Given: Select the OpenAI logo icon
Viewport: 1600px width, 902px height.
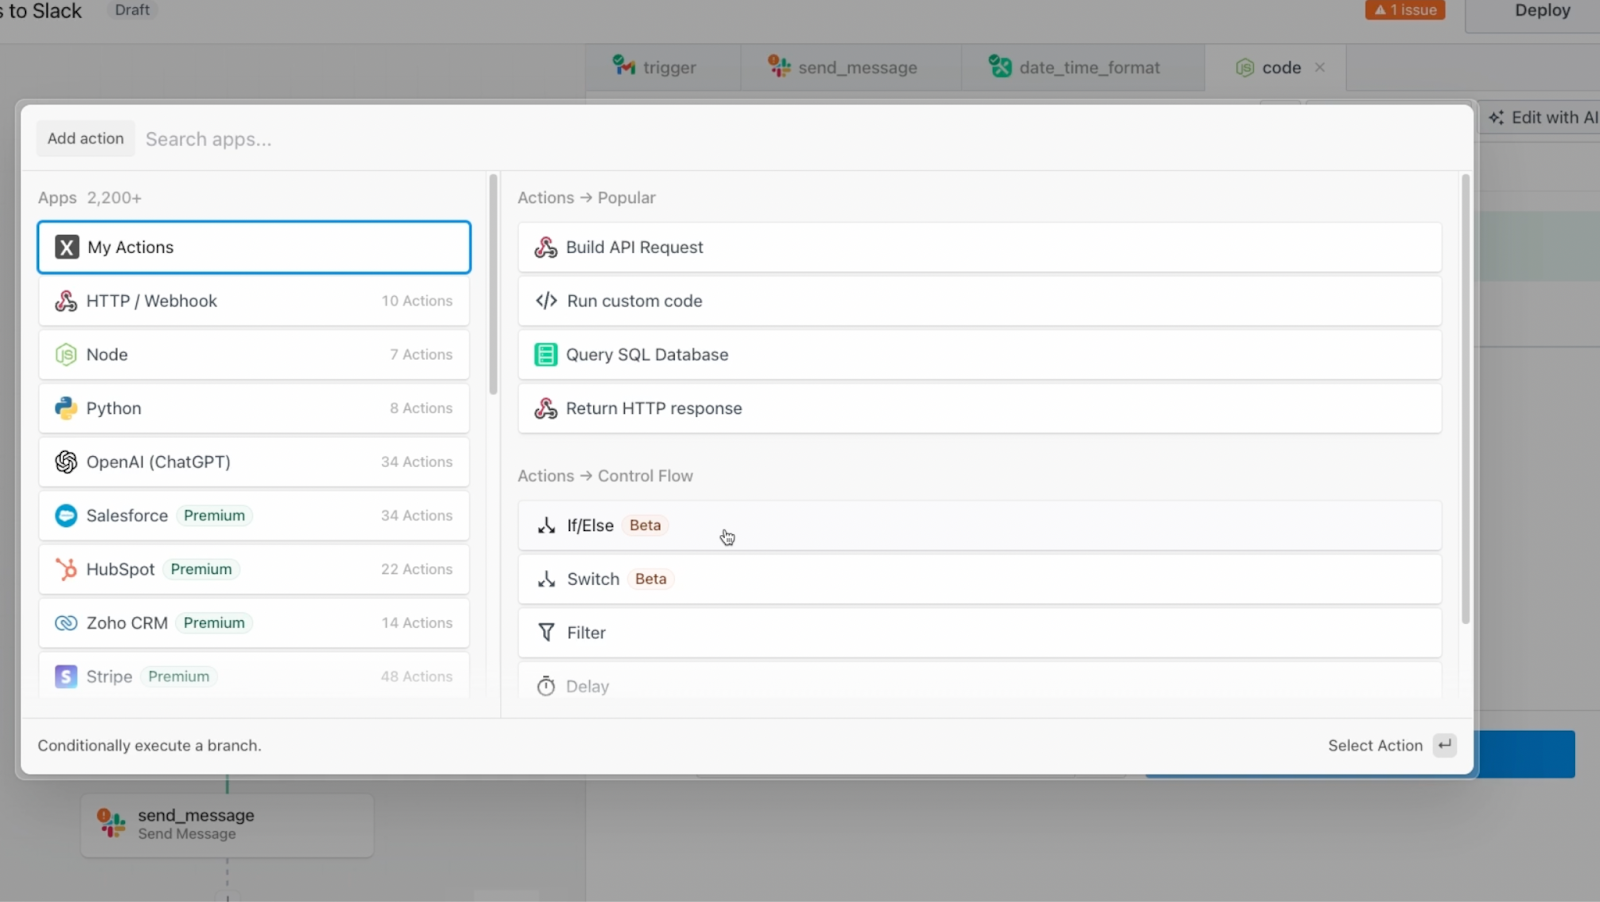Looking at the screenshot, I should tap(66, 462).
